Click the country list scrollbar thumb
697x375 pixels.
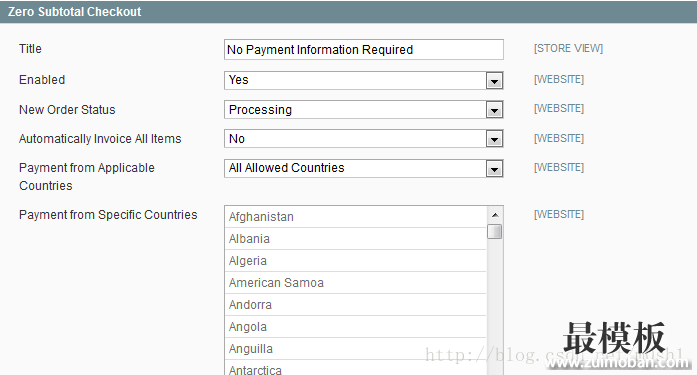[495, 231]
